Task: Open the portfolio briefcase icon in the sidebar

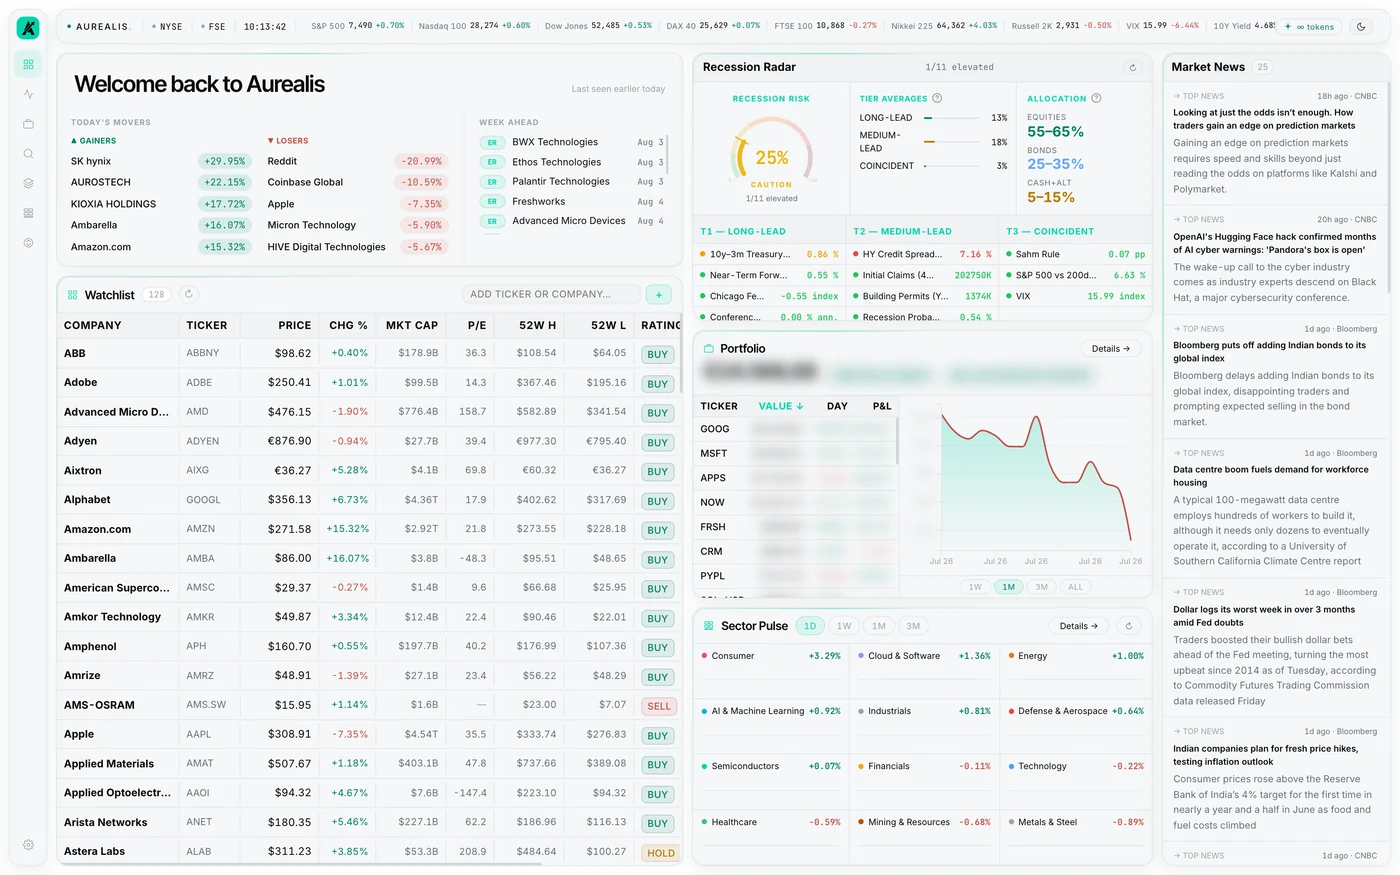Action: 28,124
